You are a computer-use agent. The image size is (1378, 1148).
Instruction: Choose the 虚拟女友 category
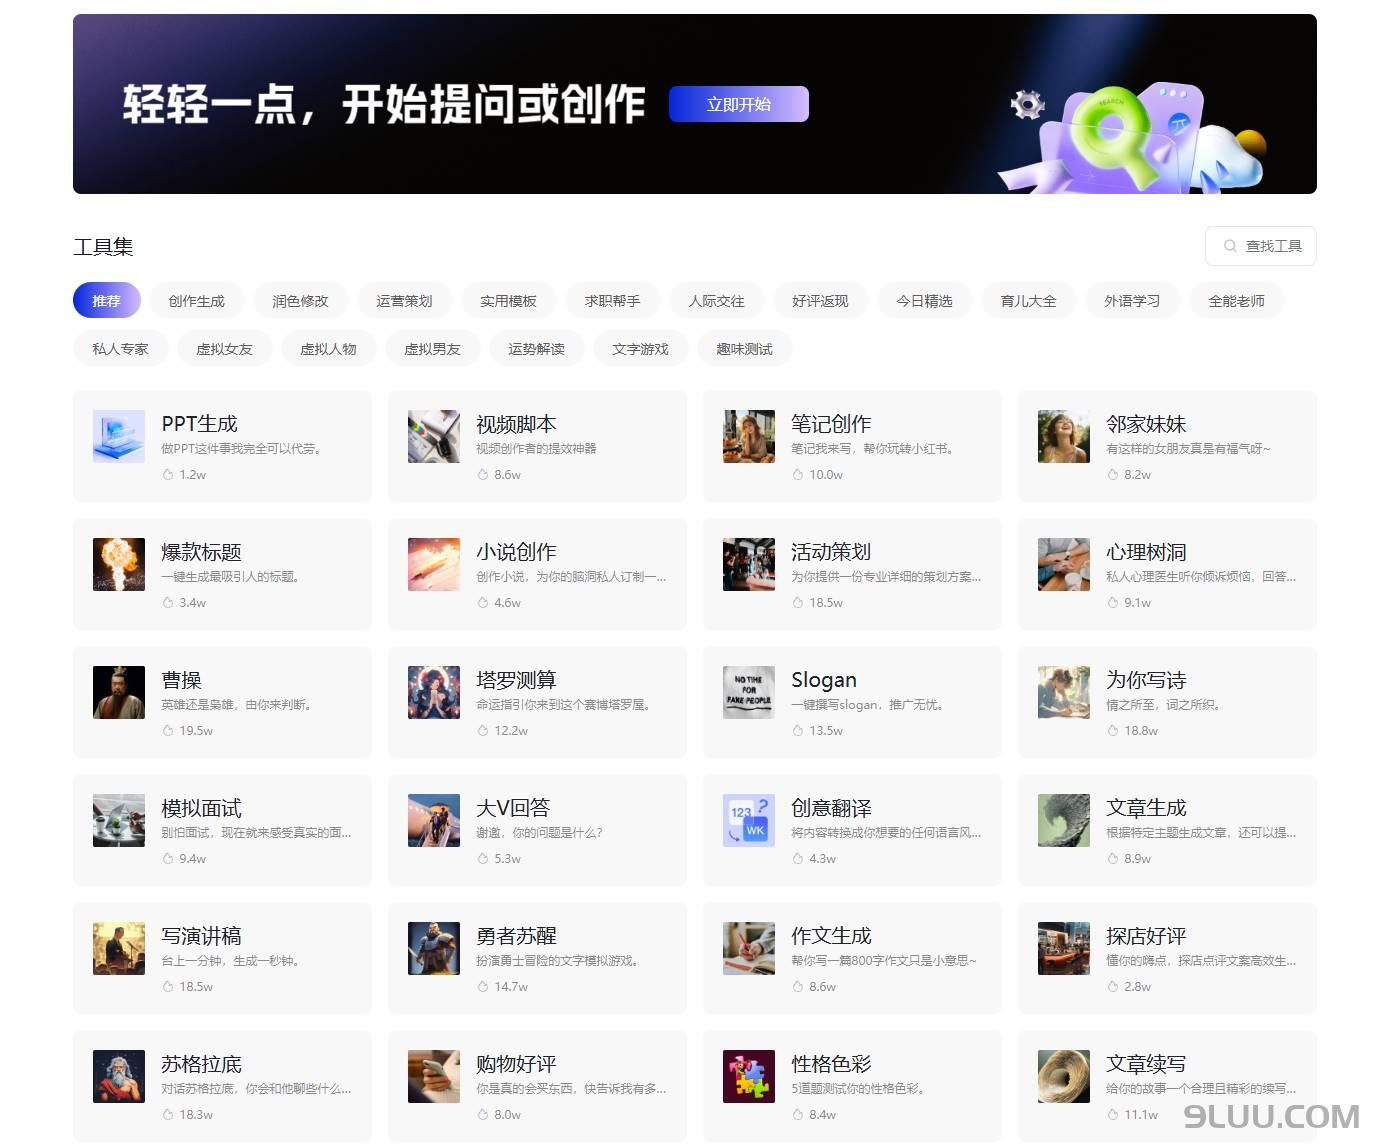tap(224, 349)
